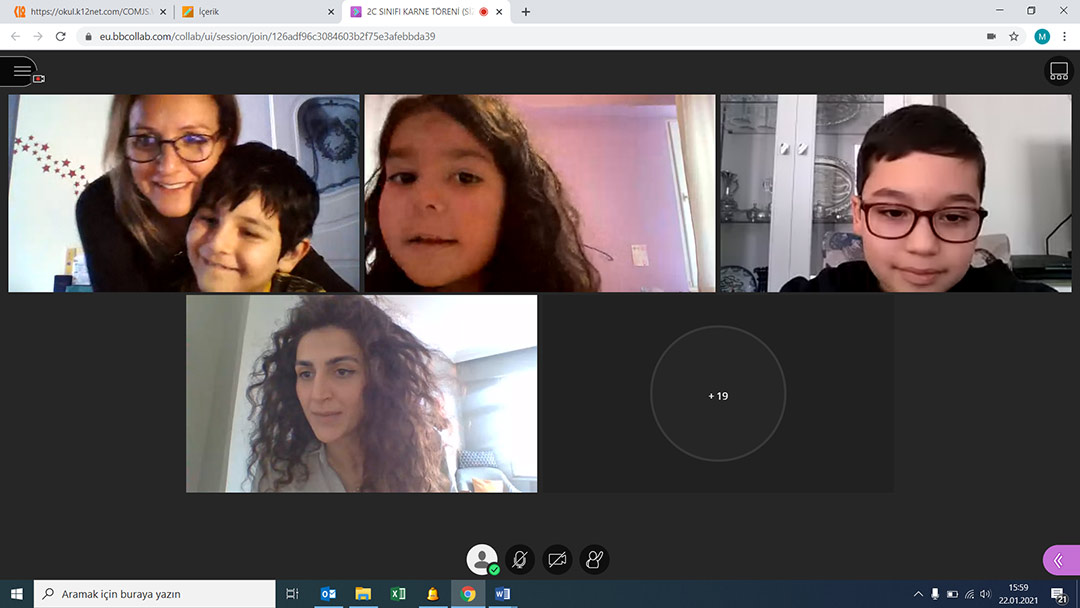This screenshot has width=1080, height=608.
Task: Open my status and settings avatar
Action: click(x=482, y=559)
